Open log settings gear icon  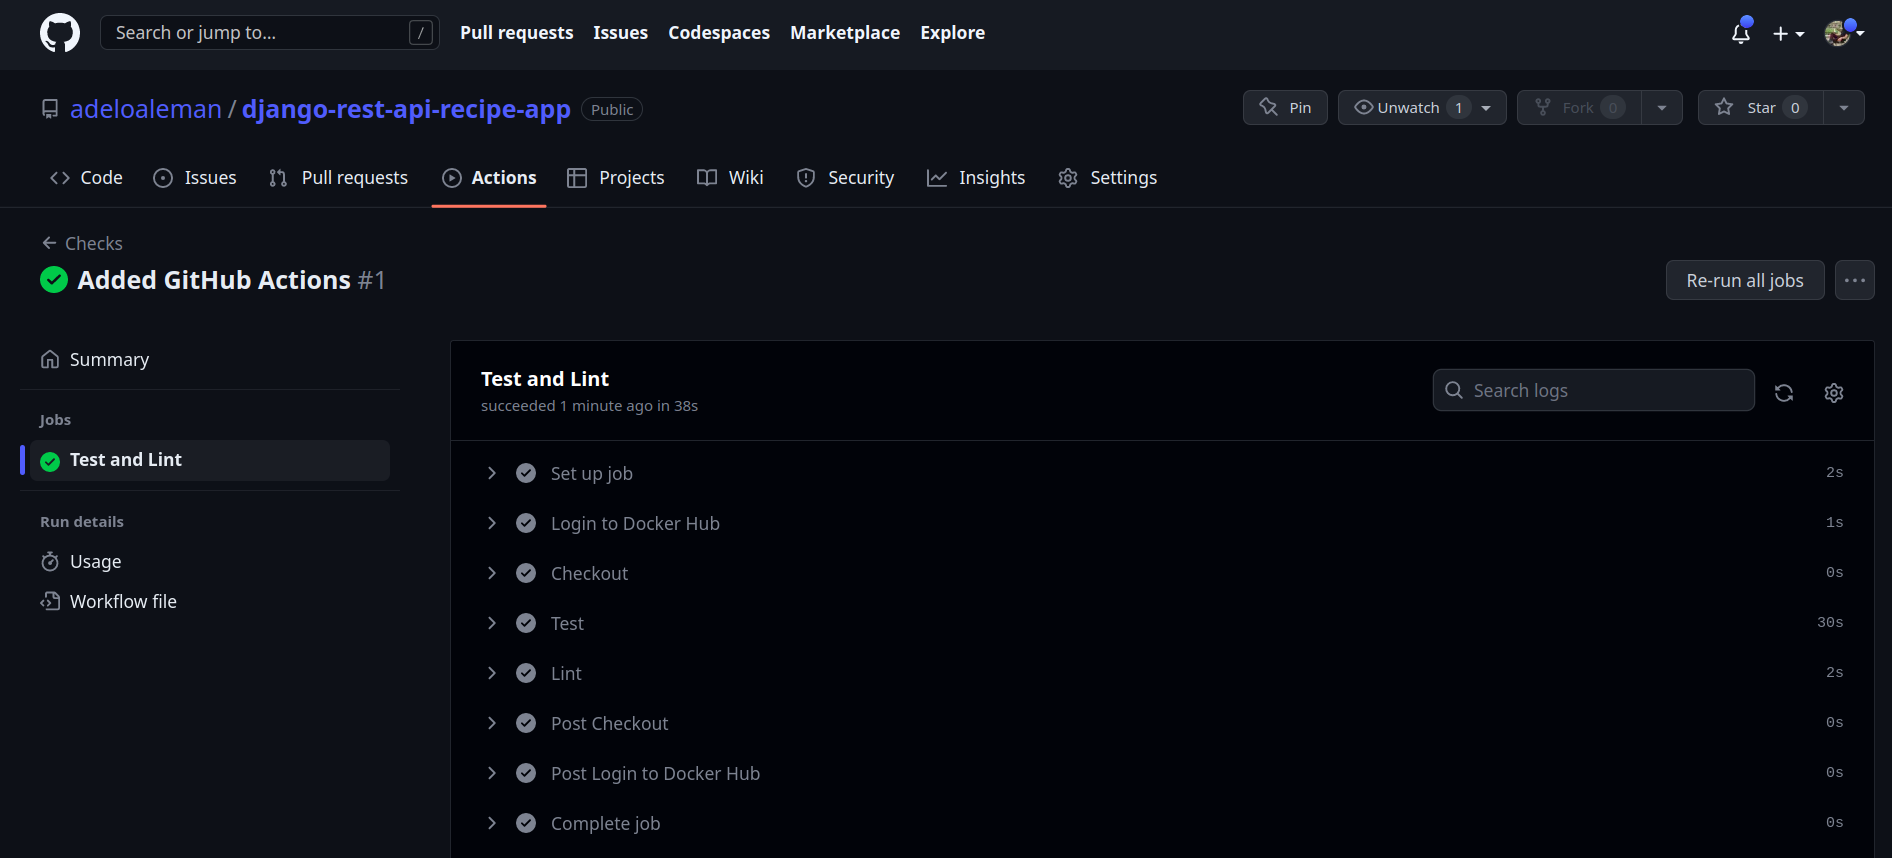(x=1833, y=393)
